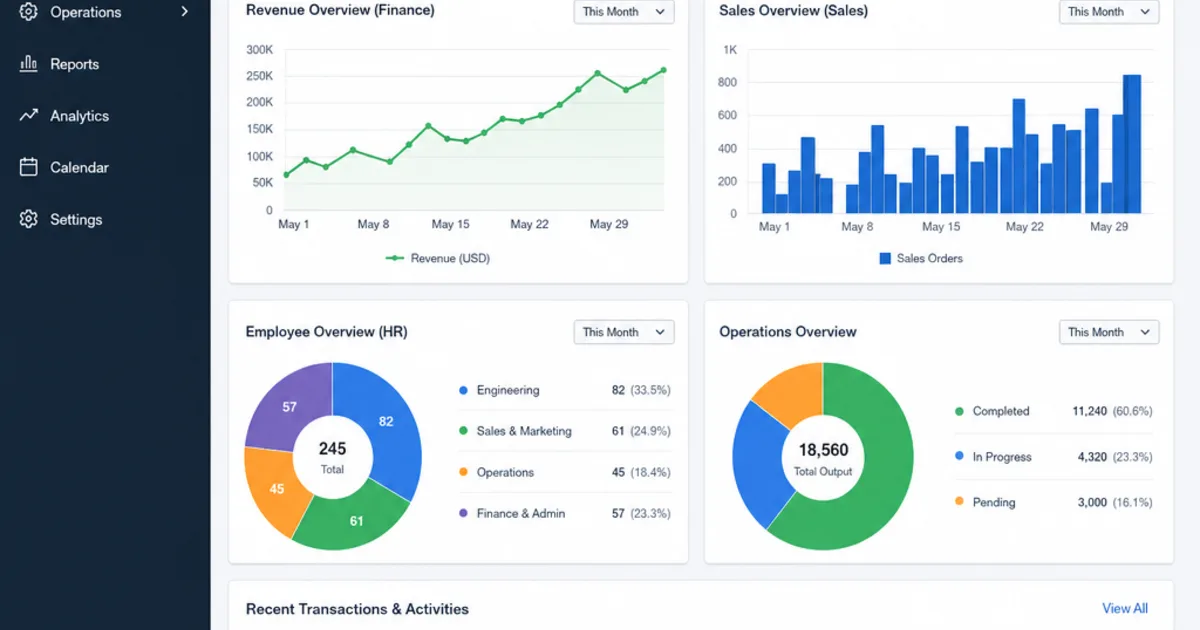Click the Calendar icon in sidebar
Viewport: 1200px width, 630px height.
click(29, 167)
